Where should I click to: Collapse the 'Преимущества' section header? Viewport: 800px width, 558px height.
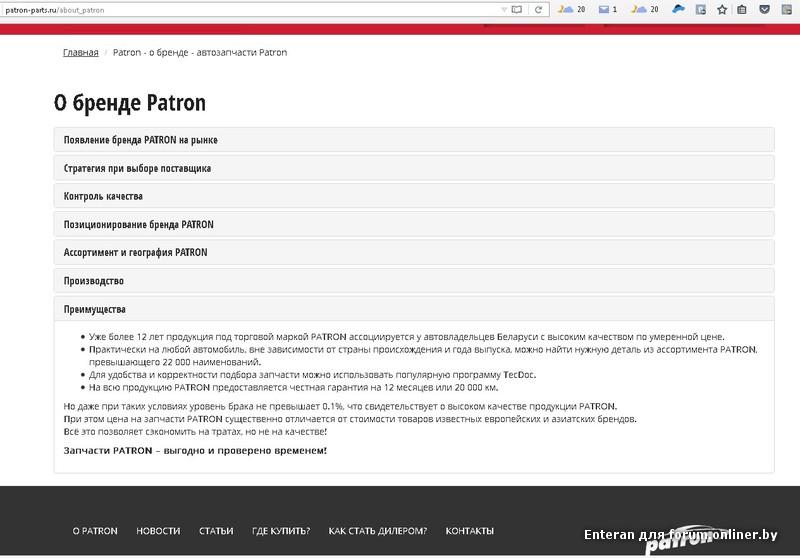point(414,309)
